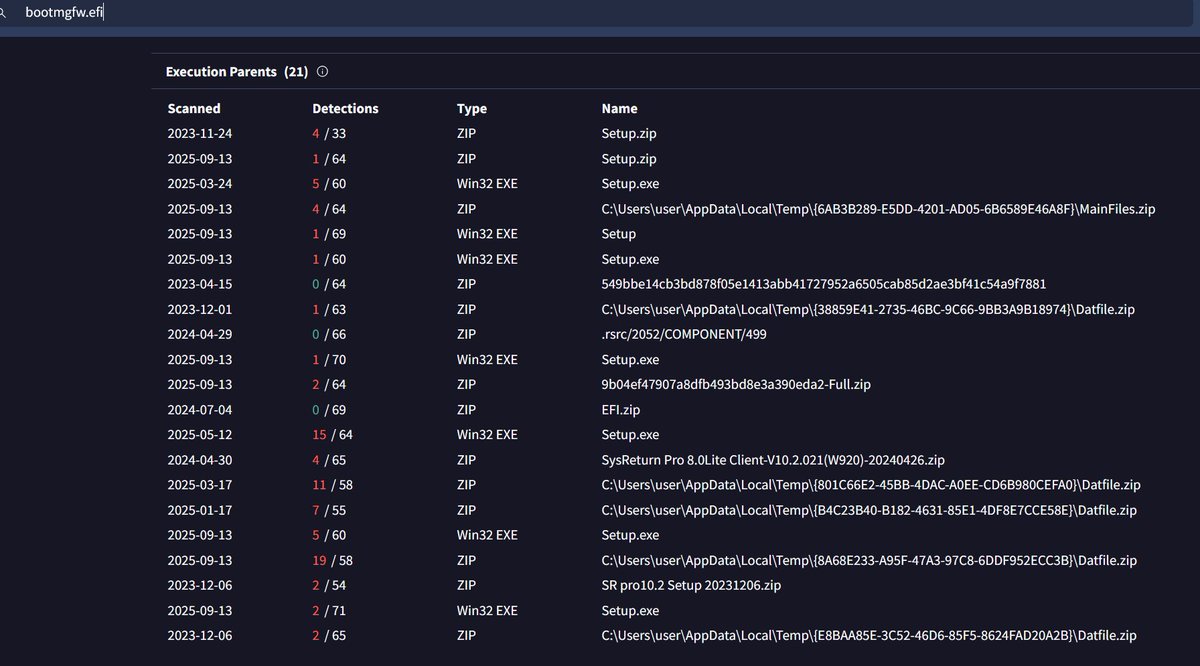1200x666 pixels.
Task: Sort by the Detections column header
Action: click(x=345, y=108)
